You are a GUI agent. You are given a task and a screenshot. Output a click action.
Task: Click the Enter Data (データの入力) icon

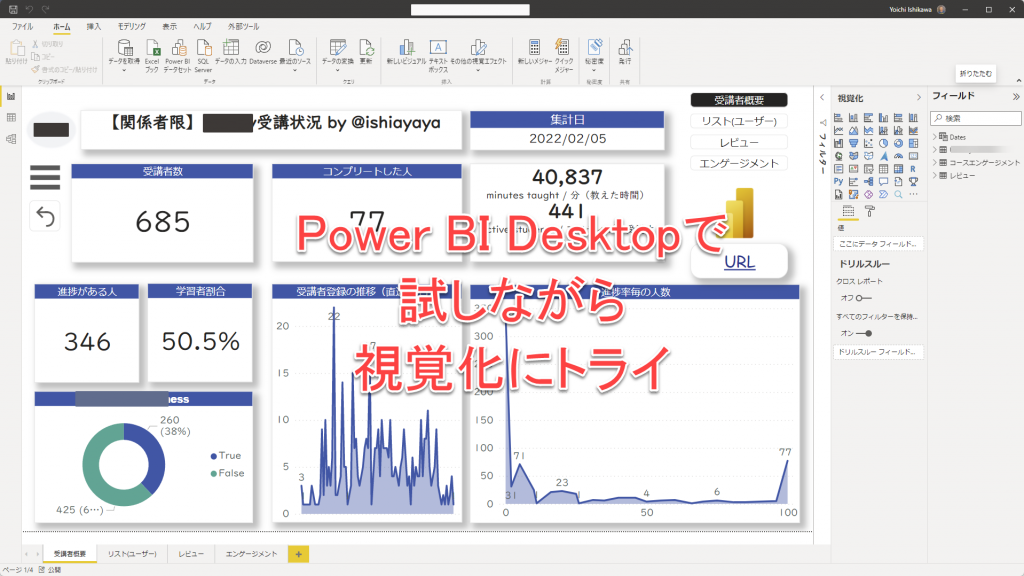[231, 47]
